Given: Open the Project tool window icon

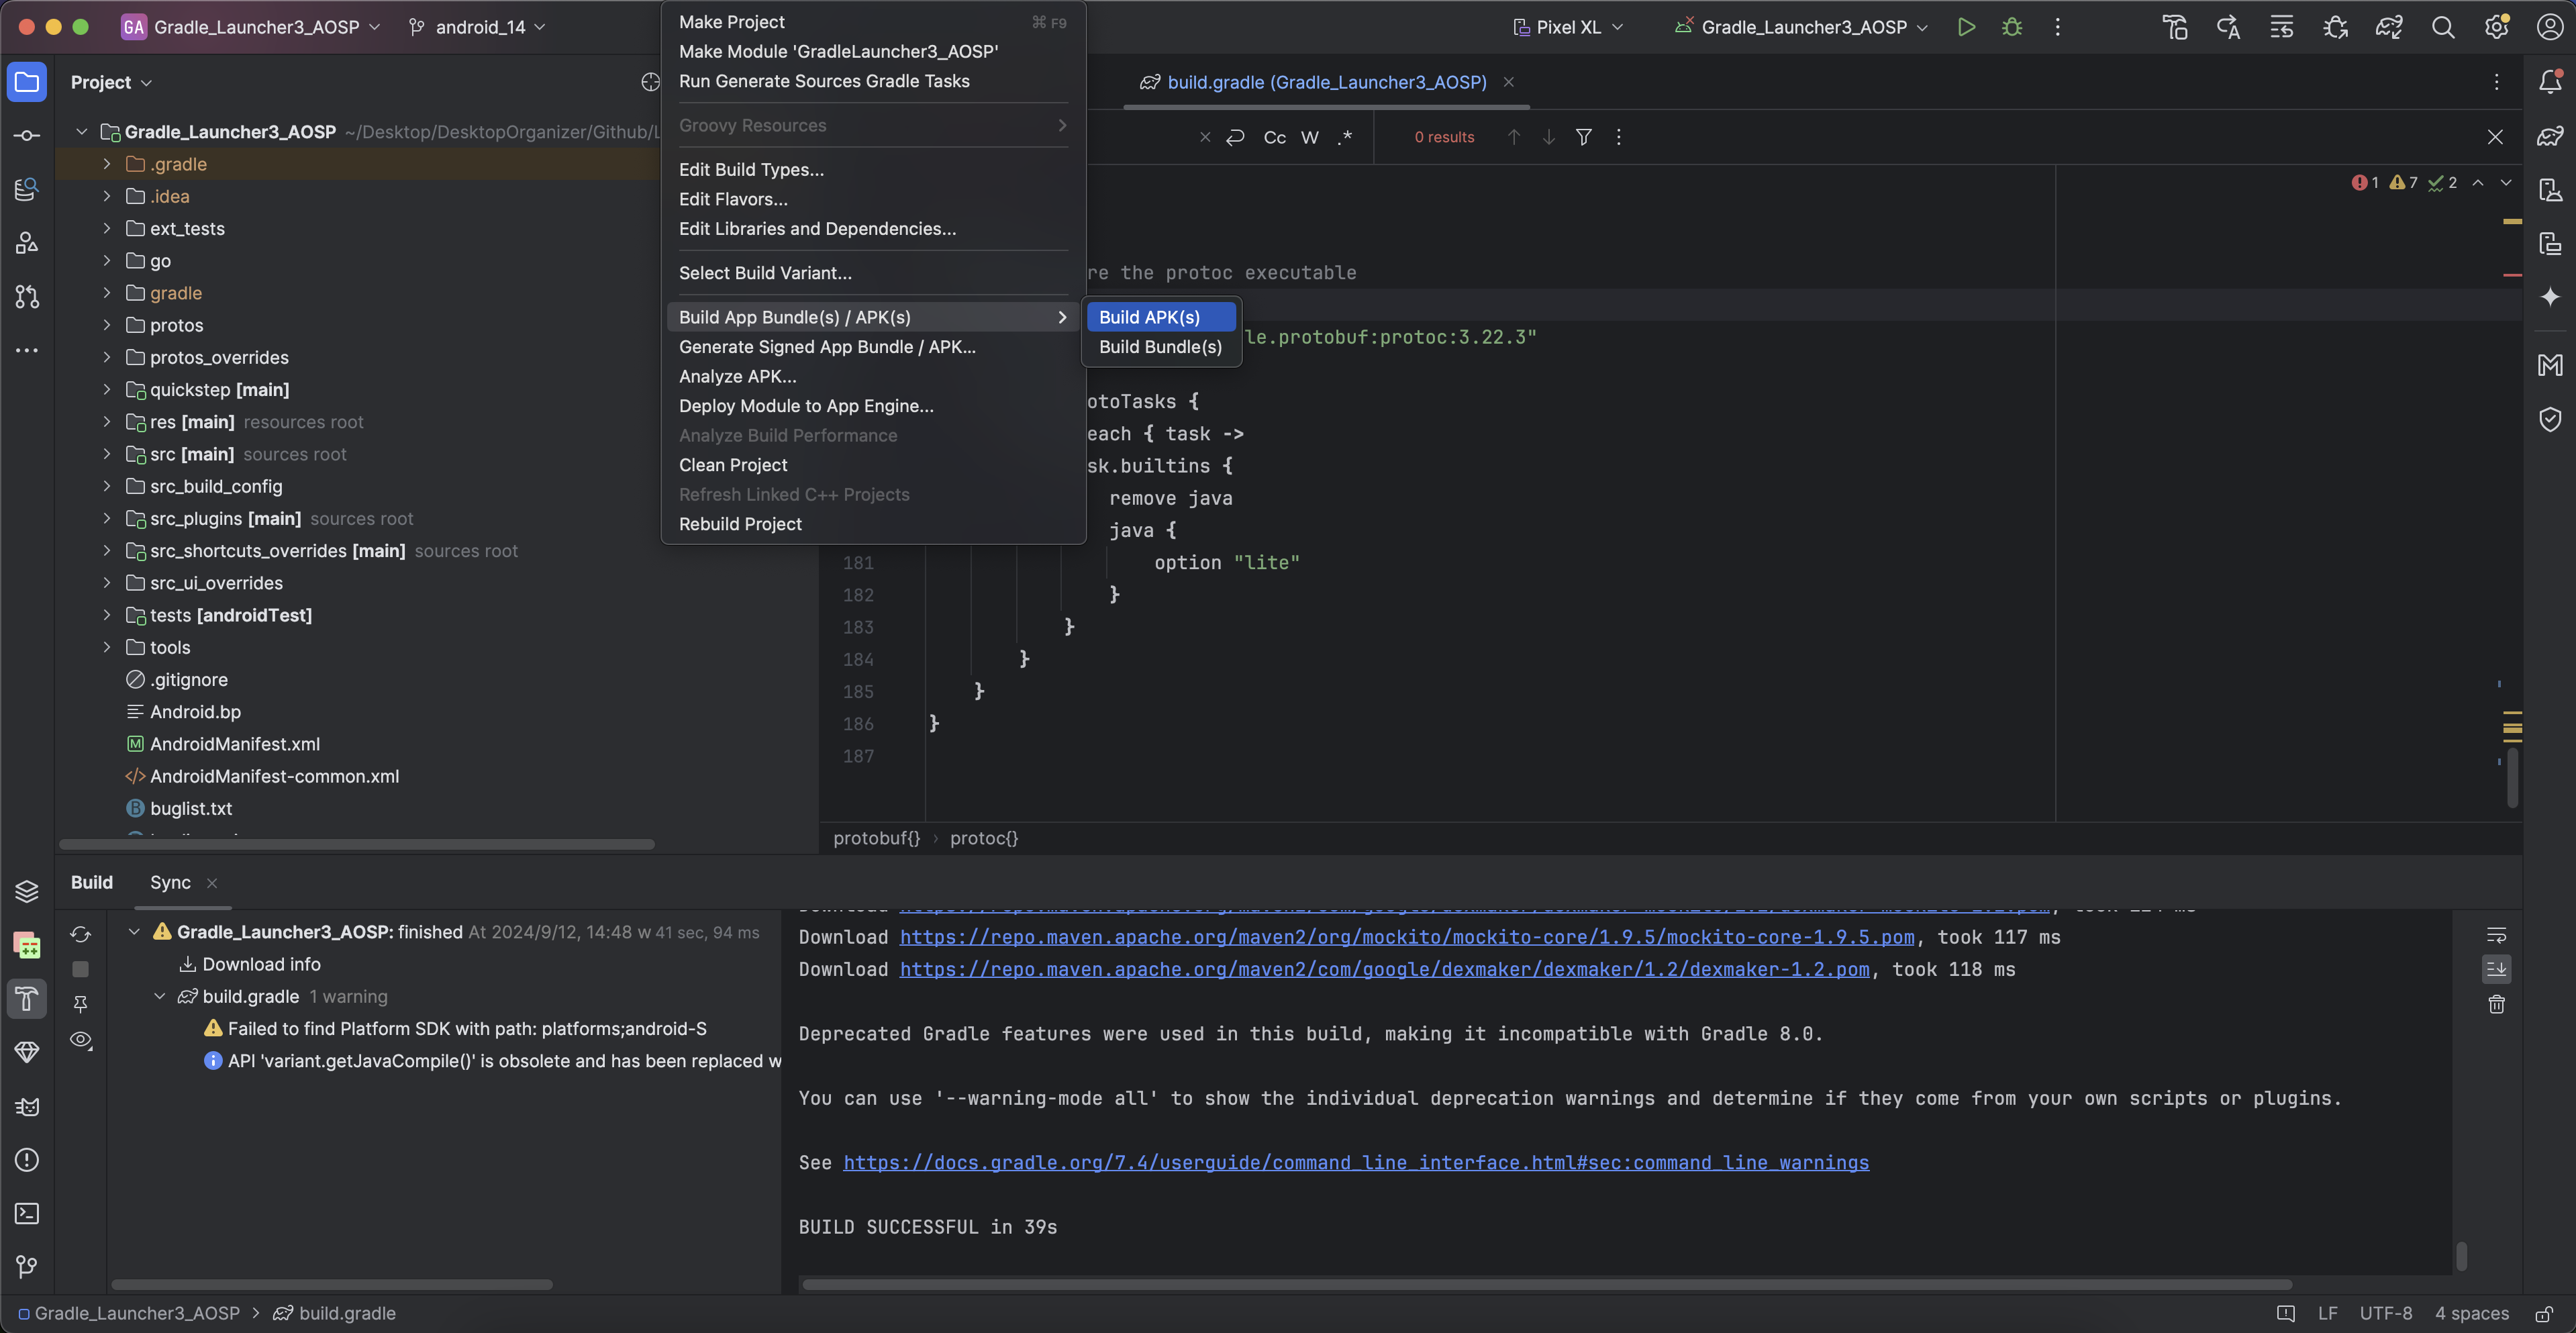Looking at the screenshot, I should pyautogui.click(x=27, y=82).
